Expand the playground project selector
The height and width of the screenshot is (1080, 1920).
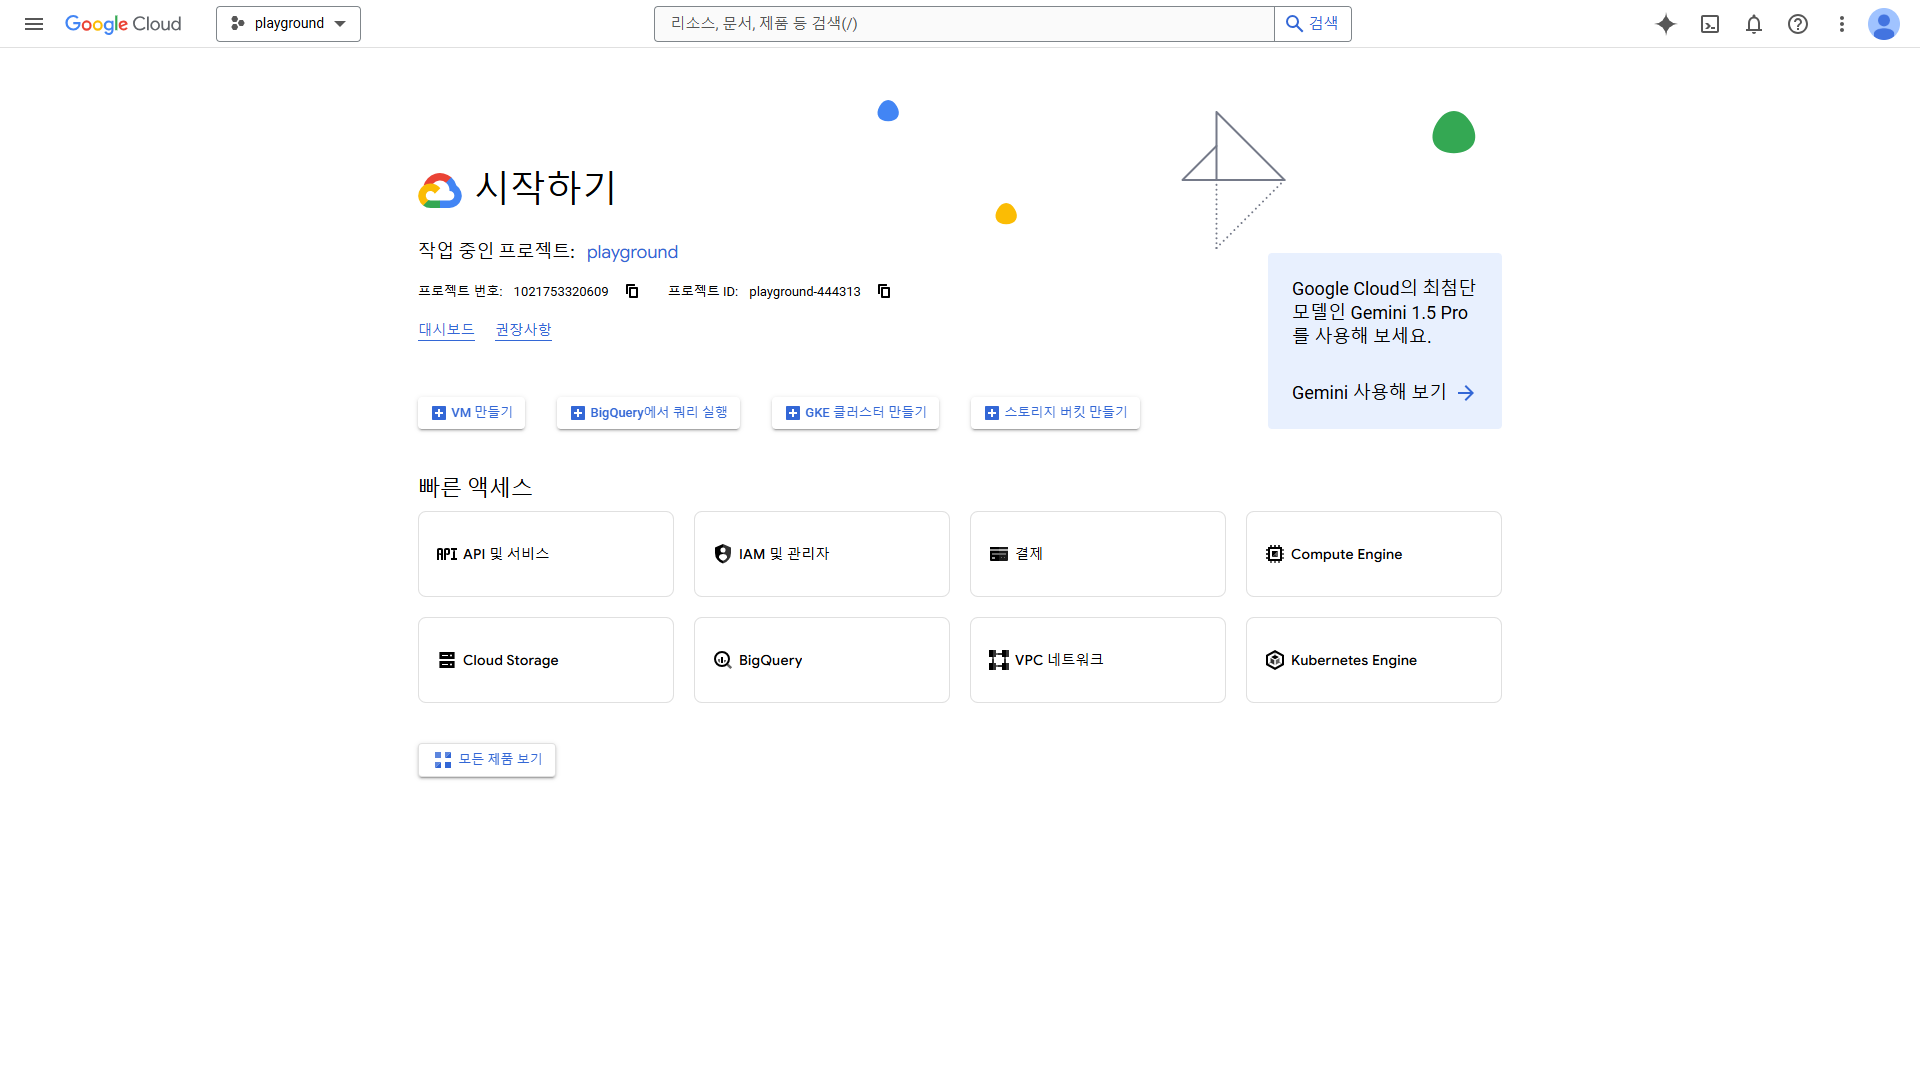coord(288,23)
